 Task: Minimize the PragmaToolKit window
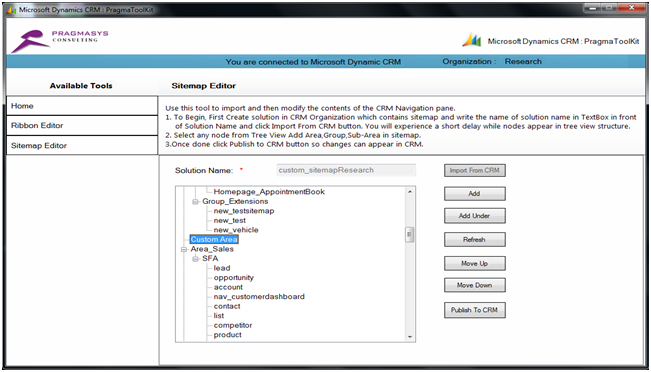[592, 8]
